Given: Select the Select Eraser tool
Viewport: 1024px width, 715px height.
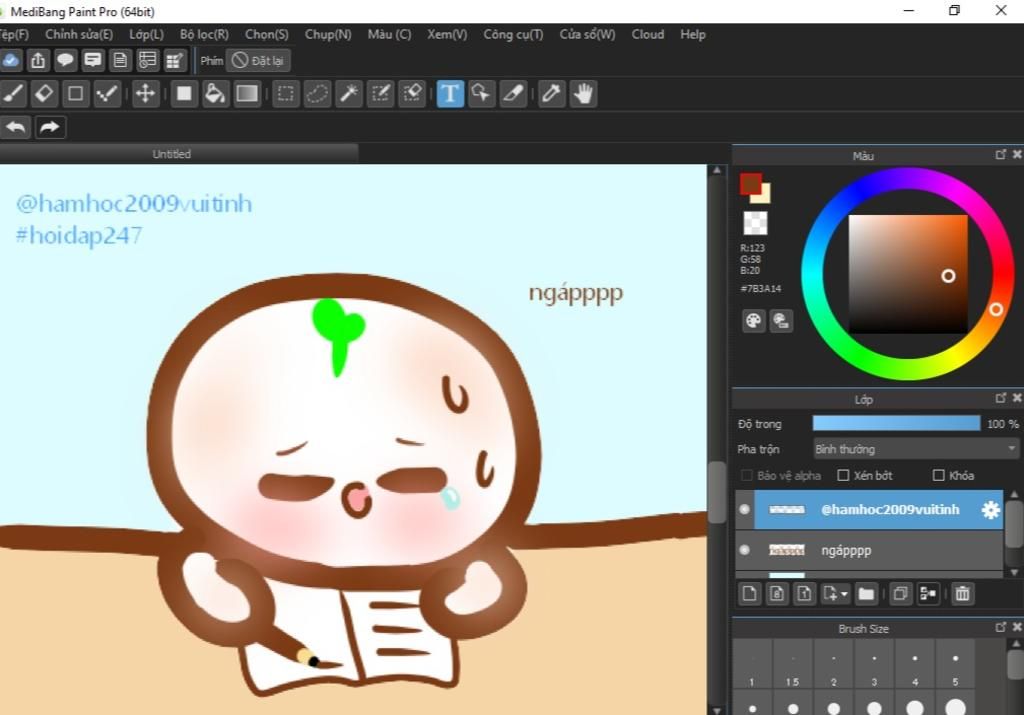Looking at the screenshot, I should (412, 94).
